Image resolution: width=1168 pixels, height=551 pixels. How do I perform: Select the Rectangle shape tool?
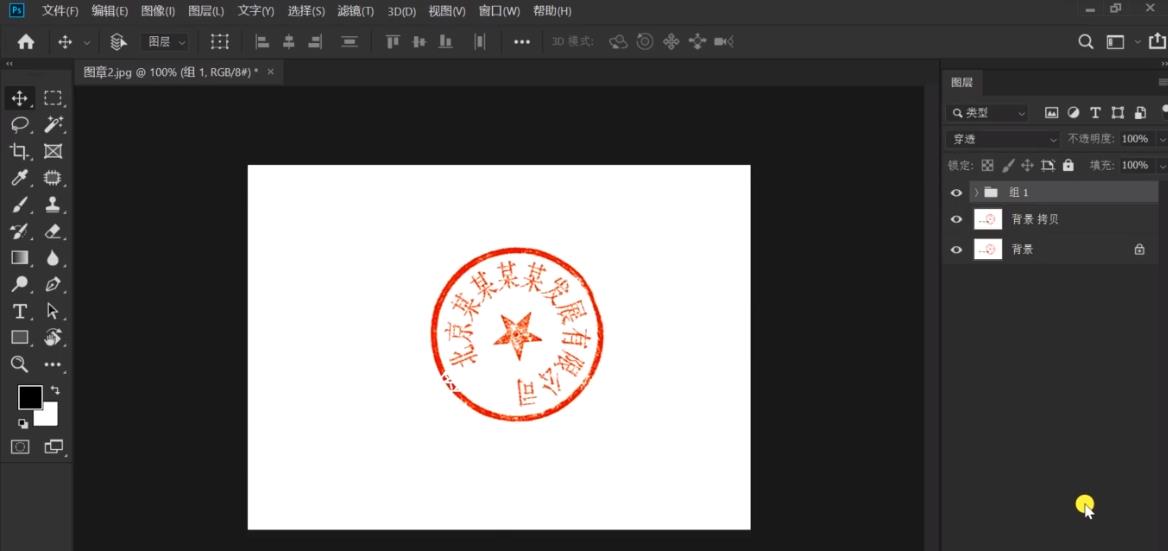pyautogui.click(x=19, y=337)
